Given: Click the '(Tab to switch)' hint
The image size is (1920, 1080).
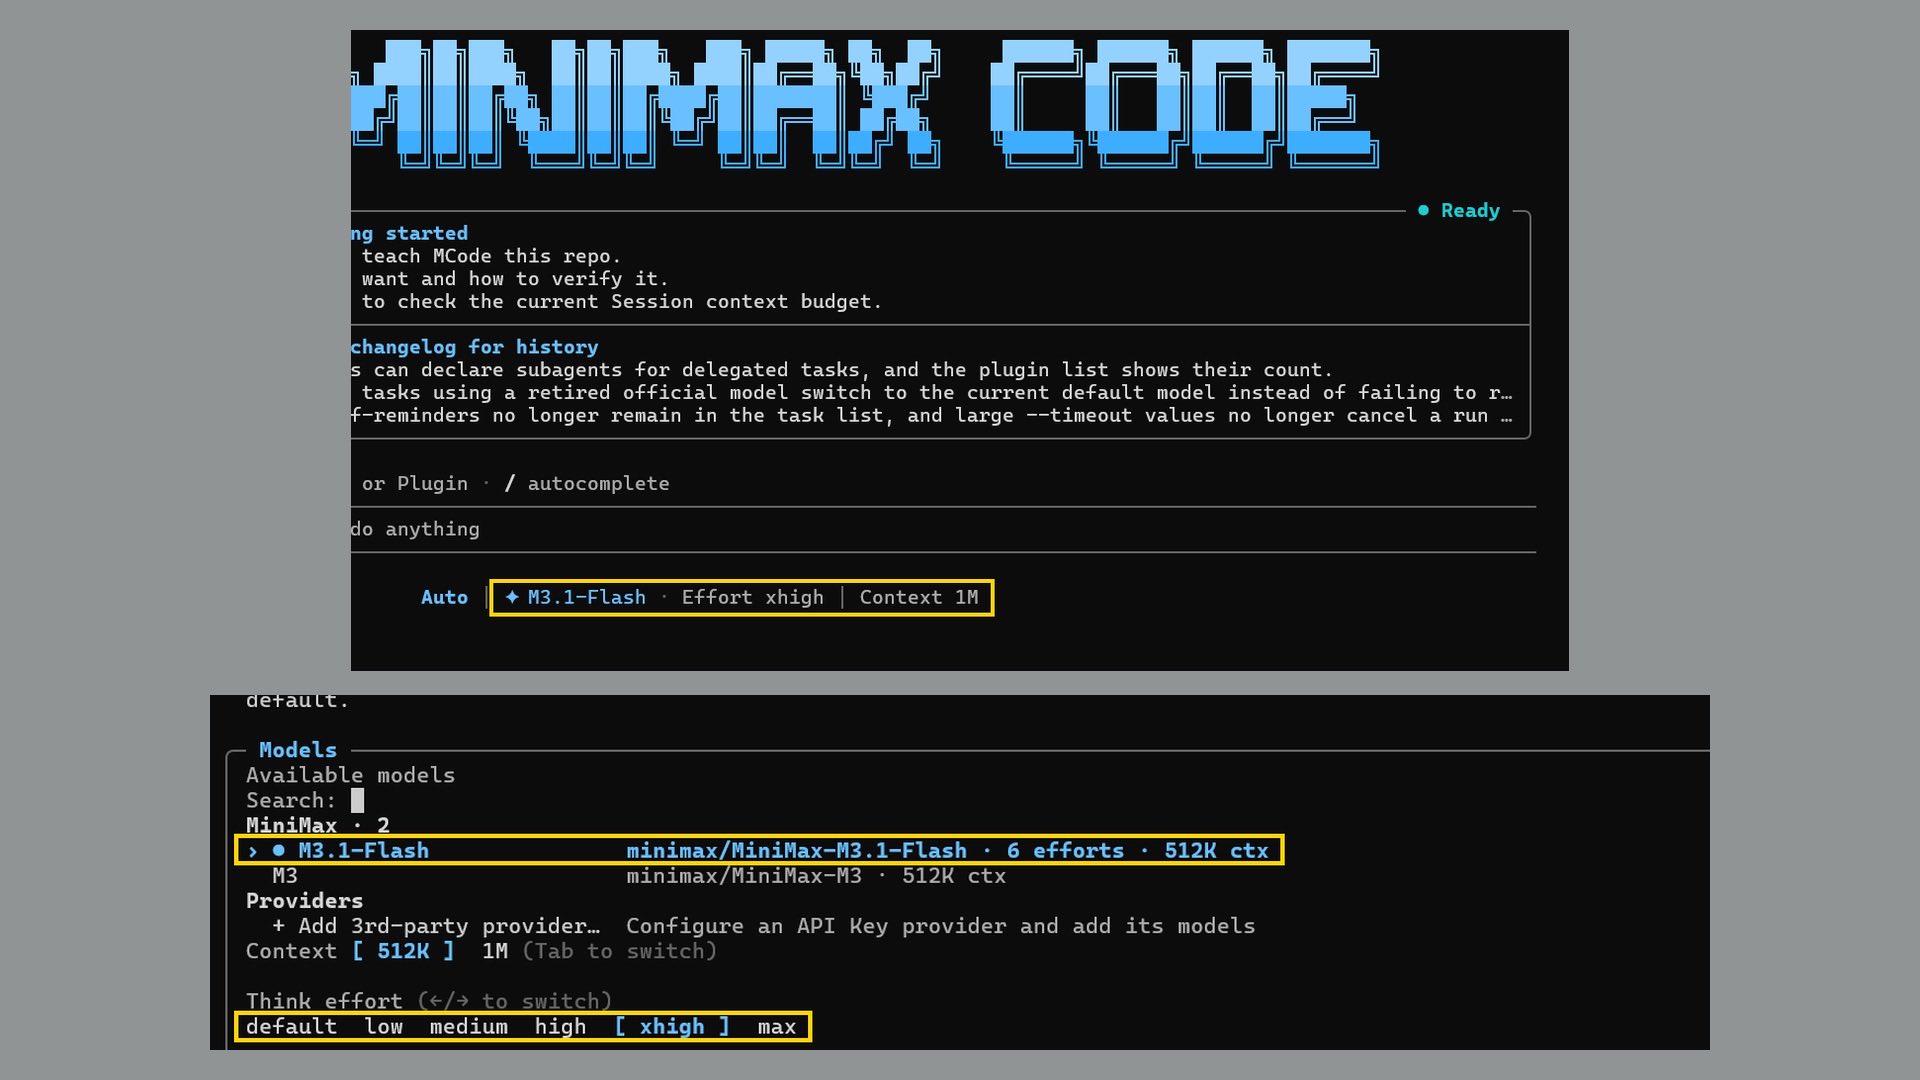Looking at the screenshot, I should tap(620, 951).
